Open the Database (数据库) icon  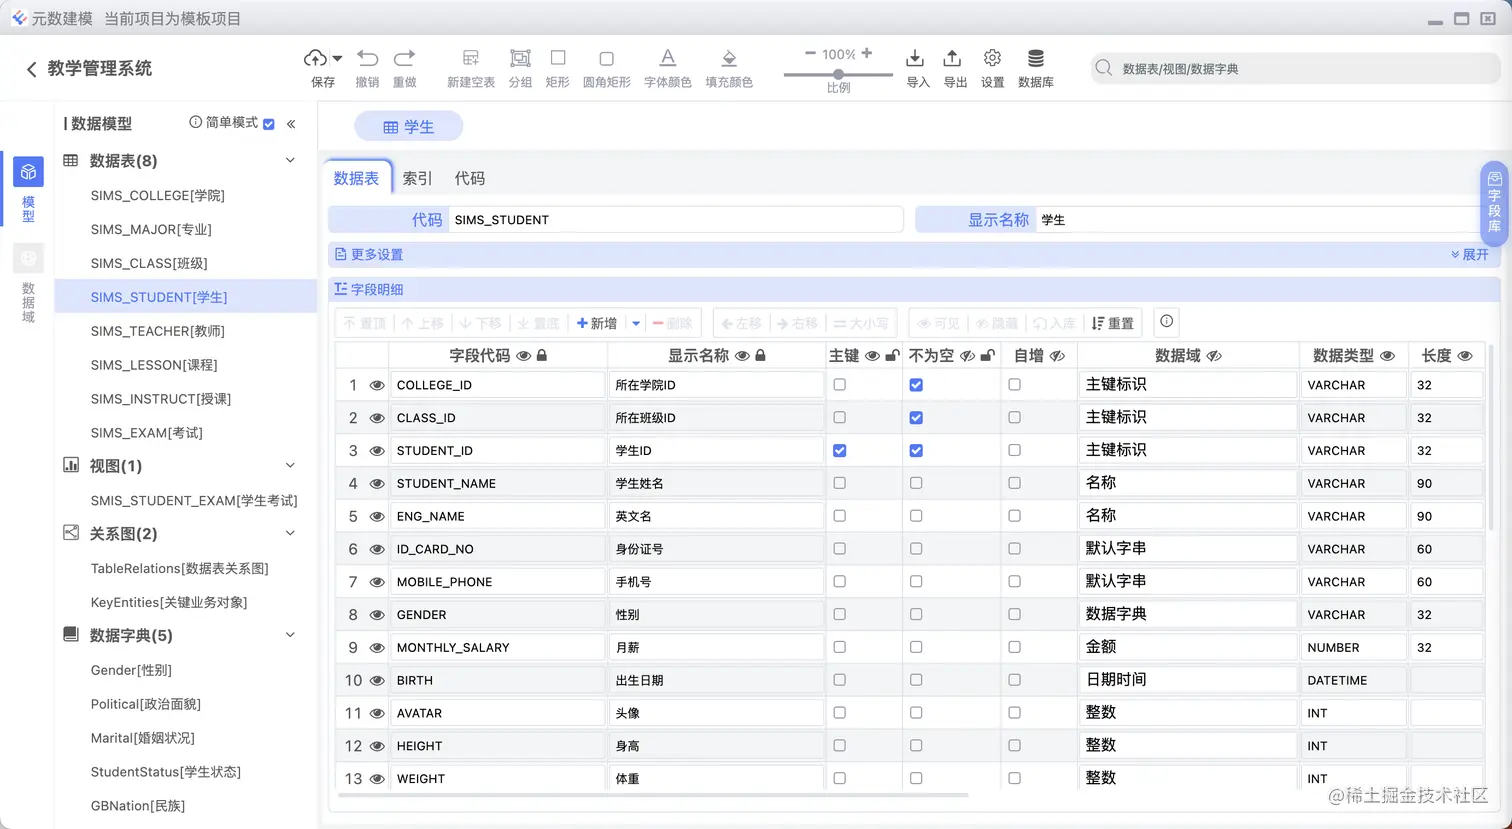pyautogui.click(x=1036, y=58)
